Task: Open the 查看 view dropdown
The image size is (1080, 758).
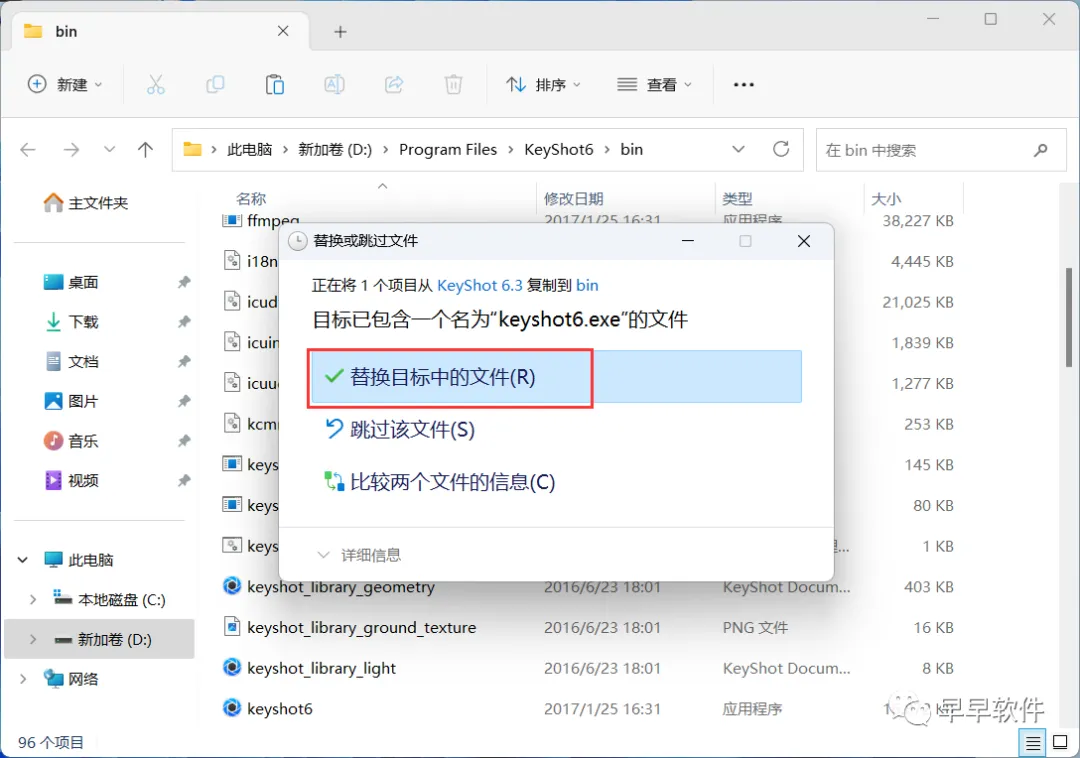Action: (654, 85)
